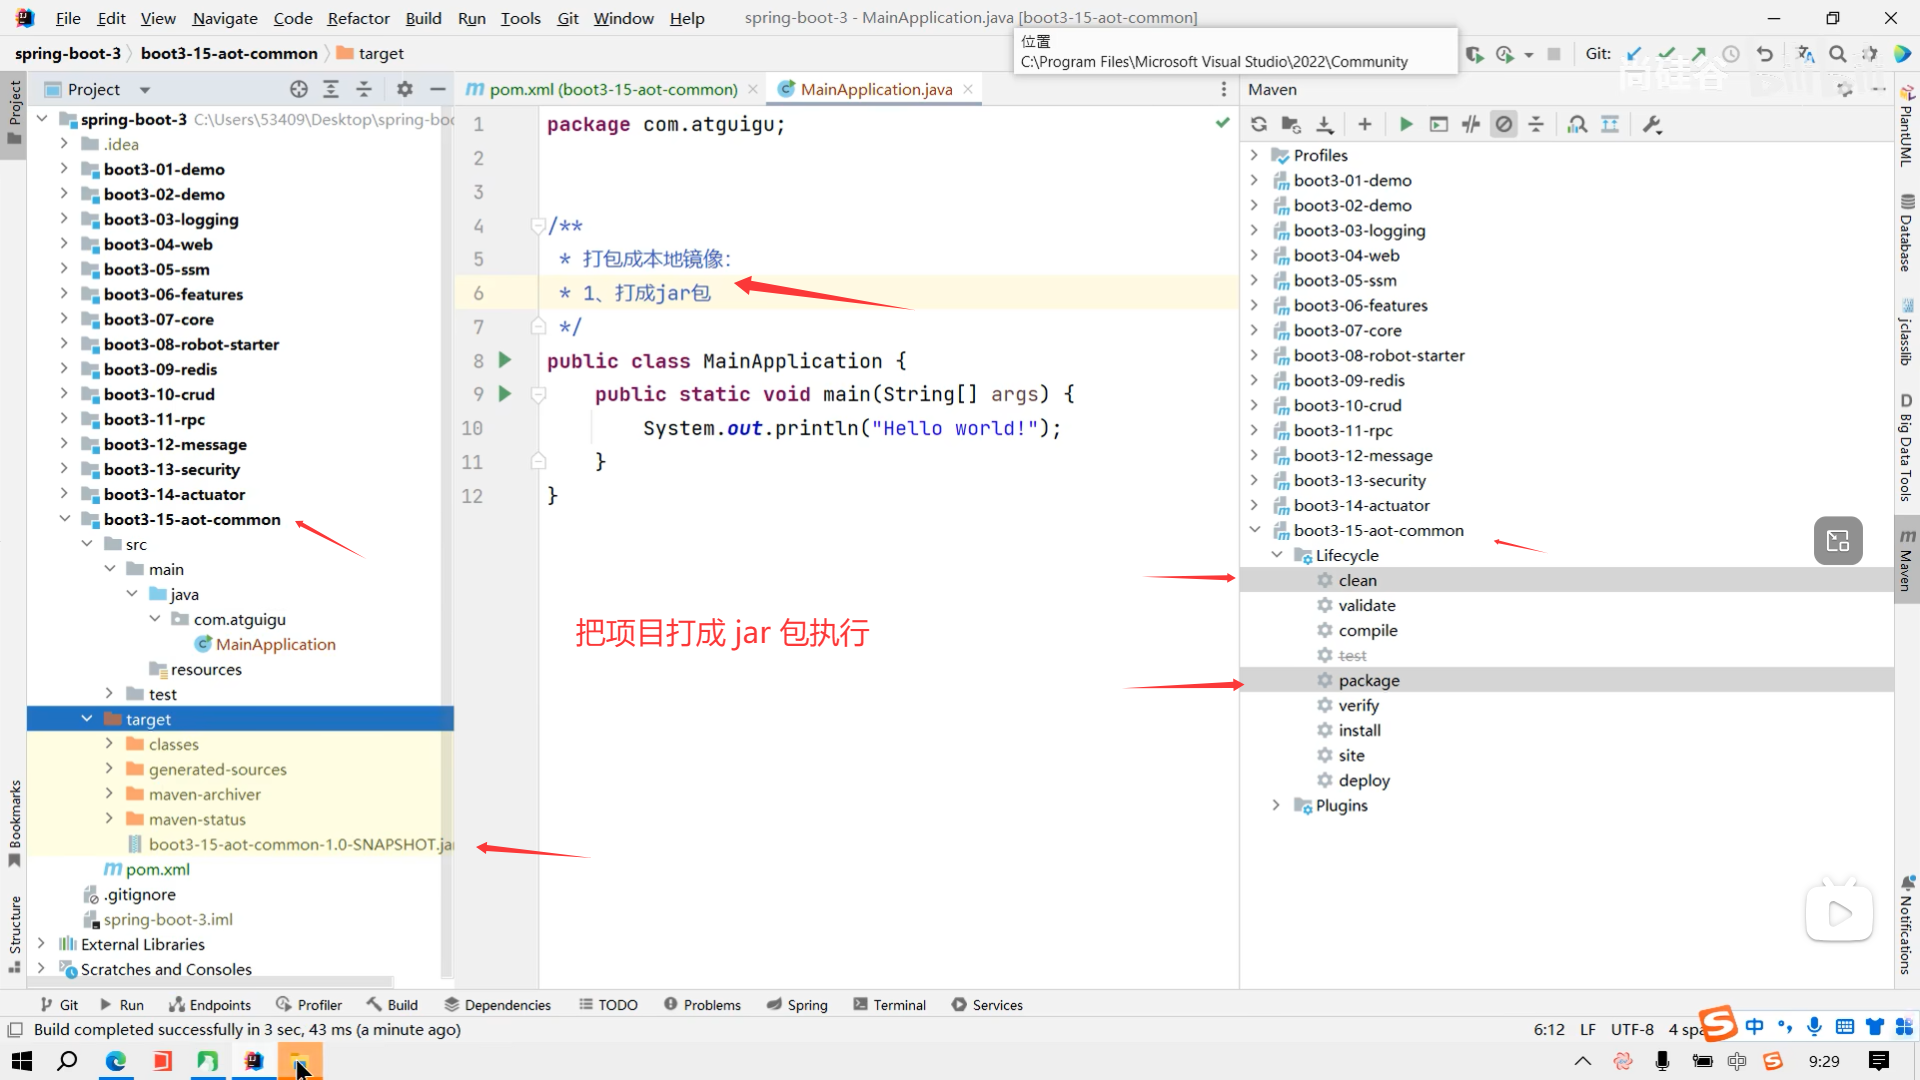The image size is (1920, 1080).
Task: Collapse the target folder in Project tree
Action: (x=87, y=719)
